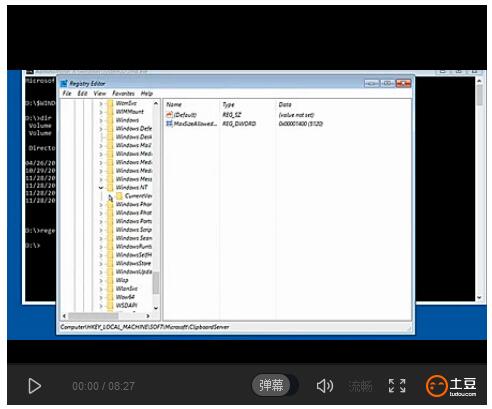
Task: Click the Registry Editor title bar icon
Action: 64,83
